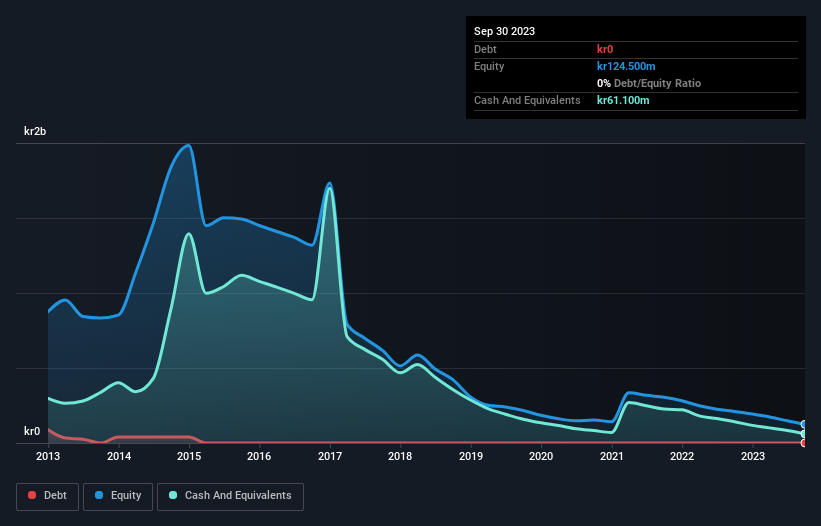Viewport: 821px width, 526px height.
Task: Toggle the Debt series legend button
Action: [48, 496]
